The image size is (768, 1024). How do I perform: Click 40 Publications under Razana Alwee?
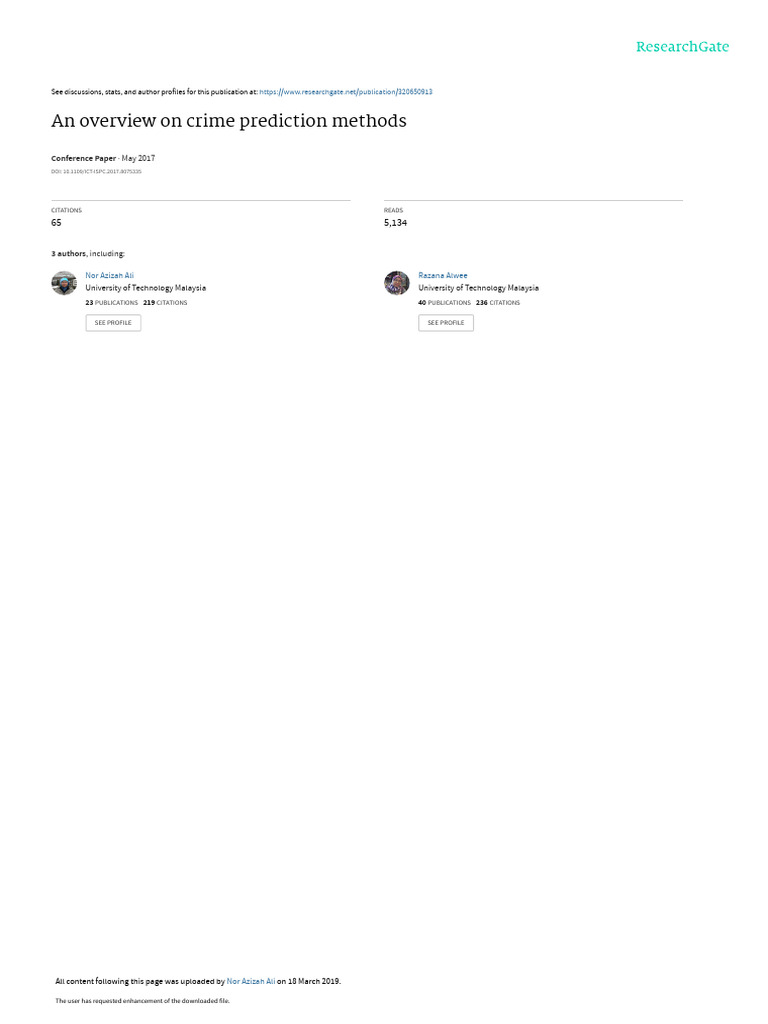[444, 303]
